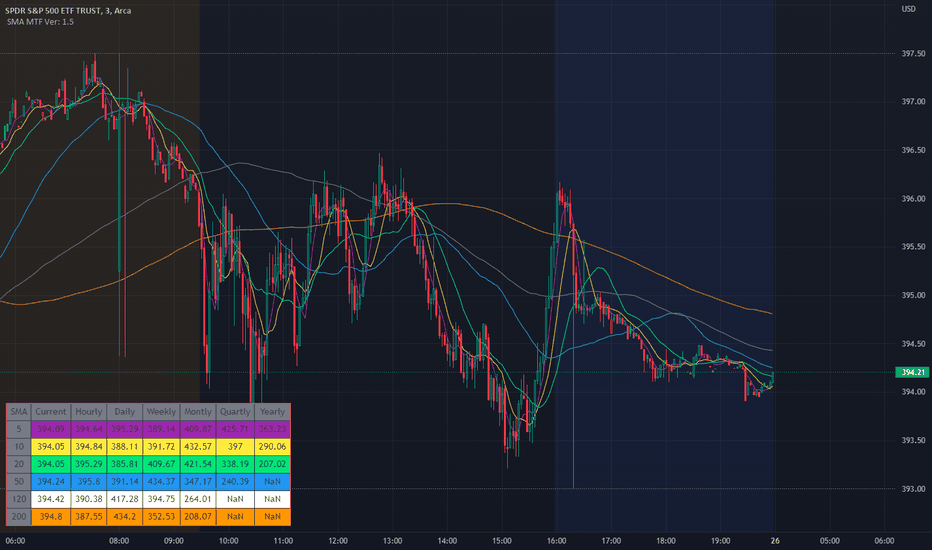This screenshot has height=550, width=932.
Task: Select the Hourly column header in SMA table
Action: [x=89, y=411]
